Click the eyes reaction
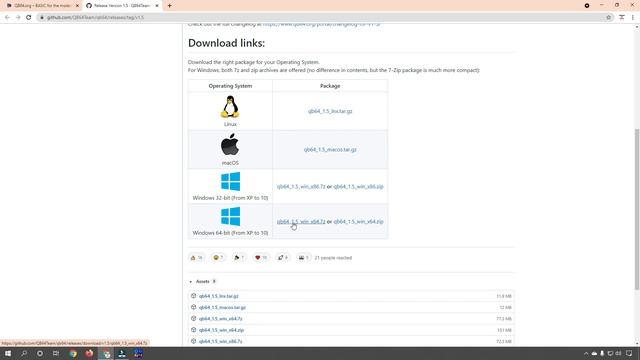This screenshot has height=360, width=640. 303,258
